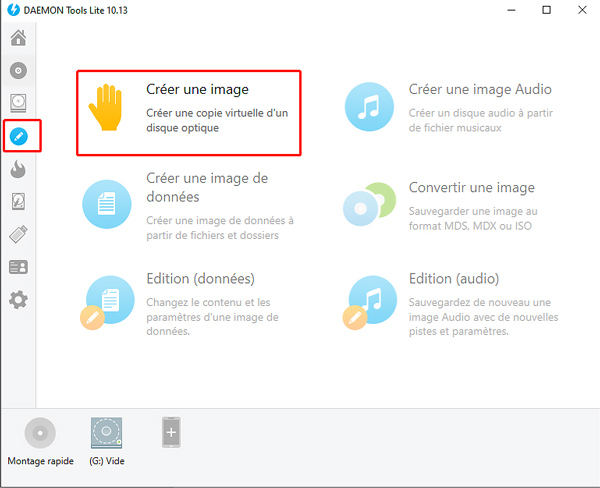
Task: Click the music note icon for audio image
Action: [369, 107]
